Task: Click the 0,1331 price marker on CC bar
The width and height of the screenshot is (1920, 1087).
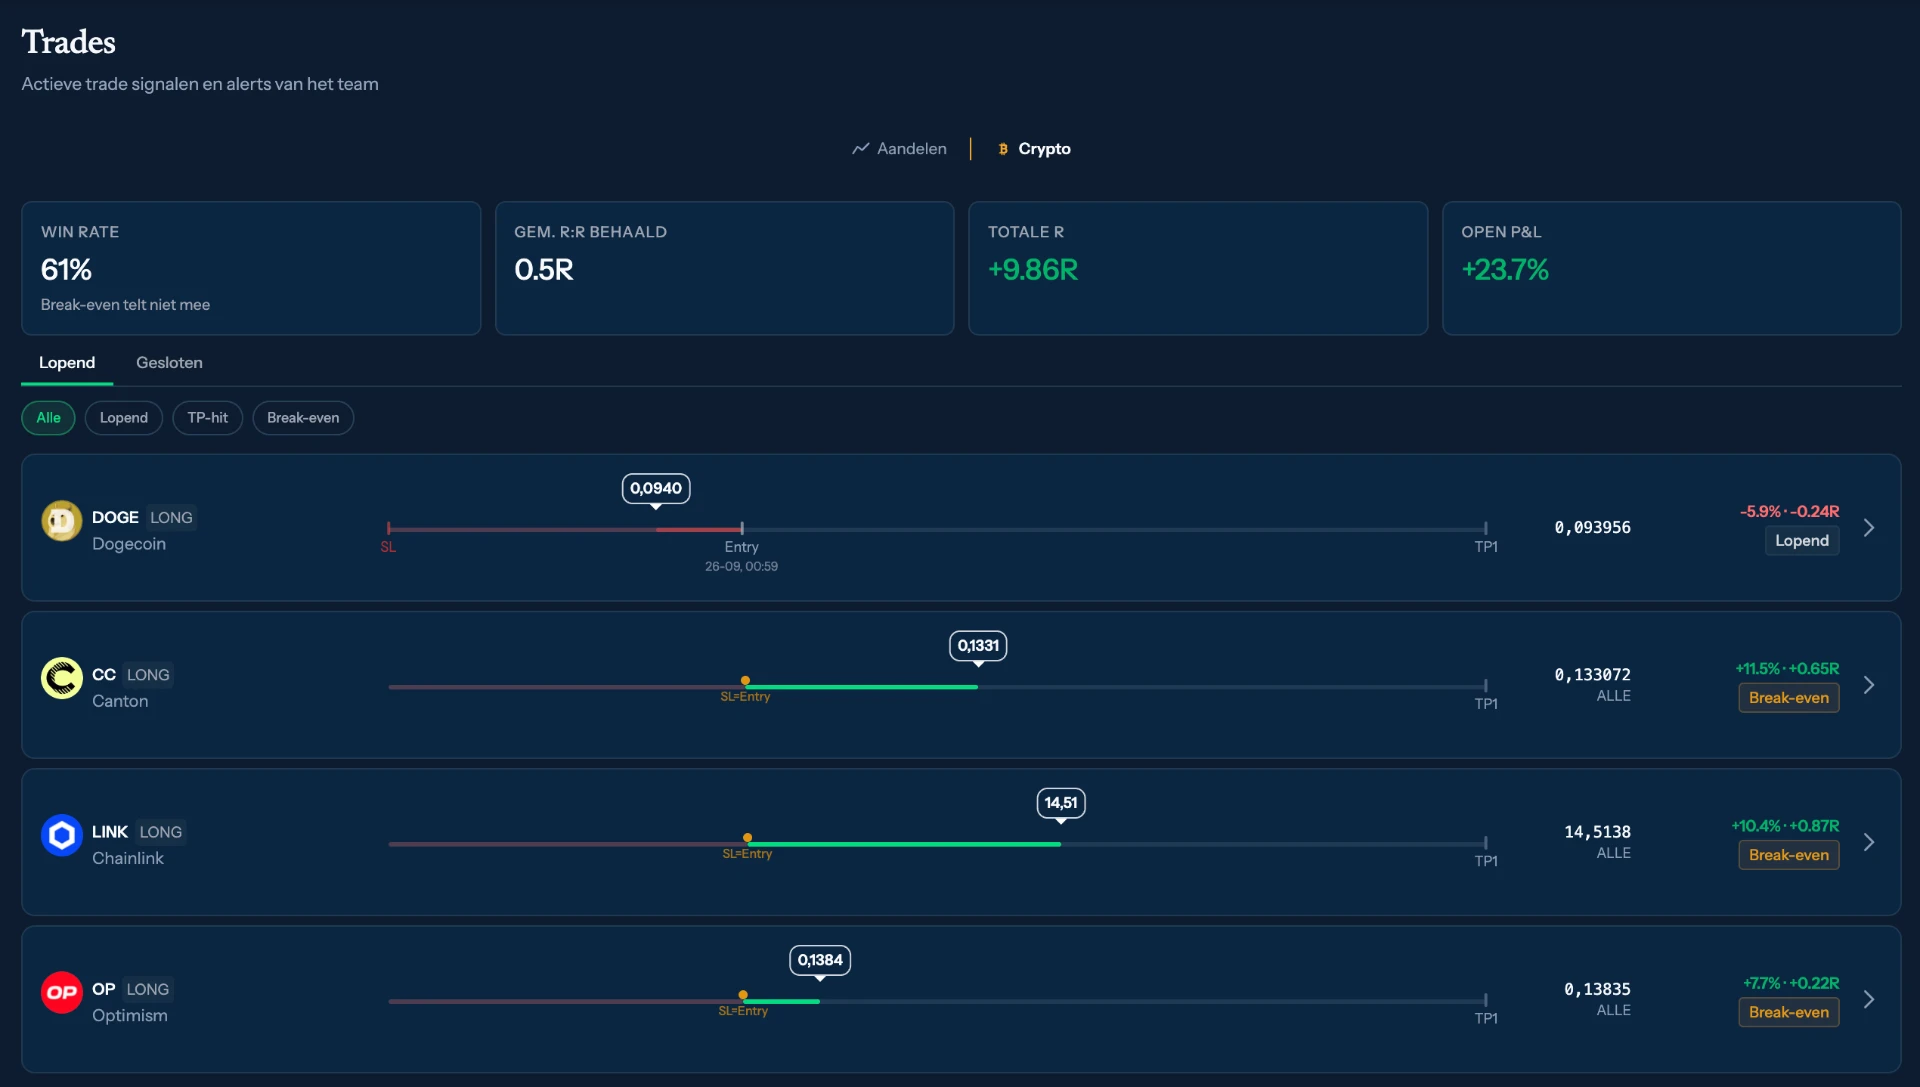Action: point(978,645)
